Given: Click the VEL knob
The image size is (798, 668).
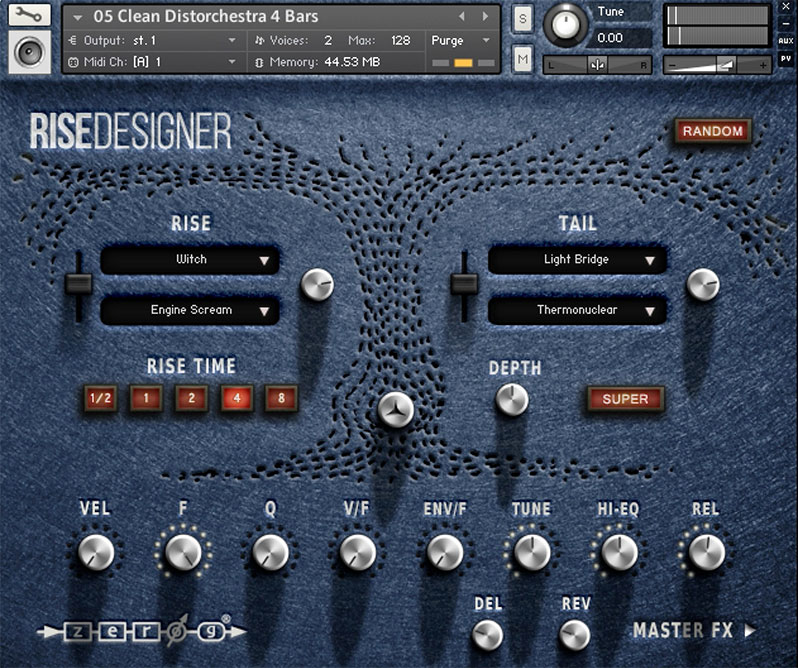Looking at the screenshot, I should [96, 552].
